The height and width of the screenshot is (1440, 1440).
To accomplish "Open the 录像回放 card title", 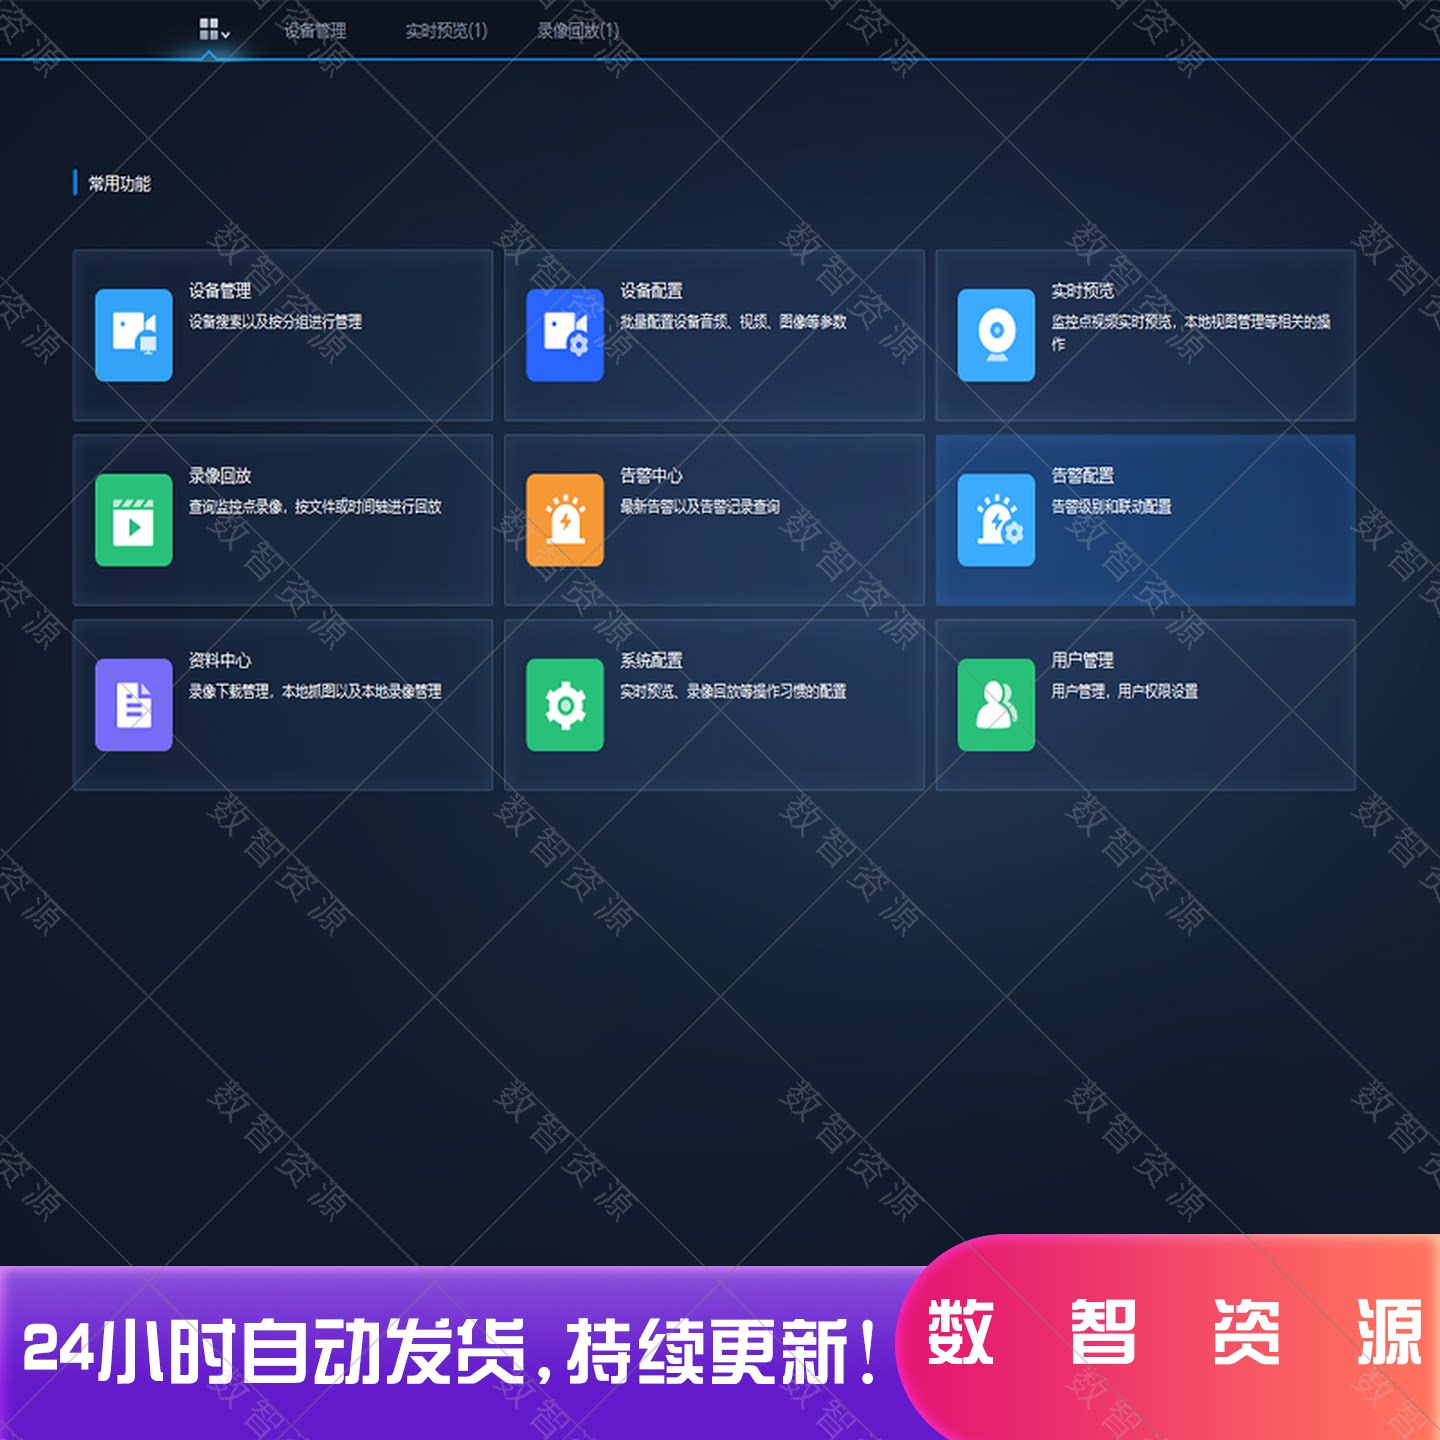I will 220,476.
